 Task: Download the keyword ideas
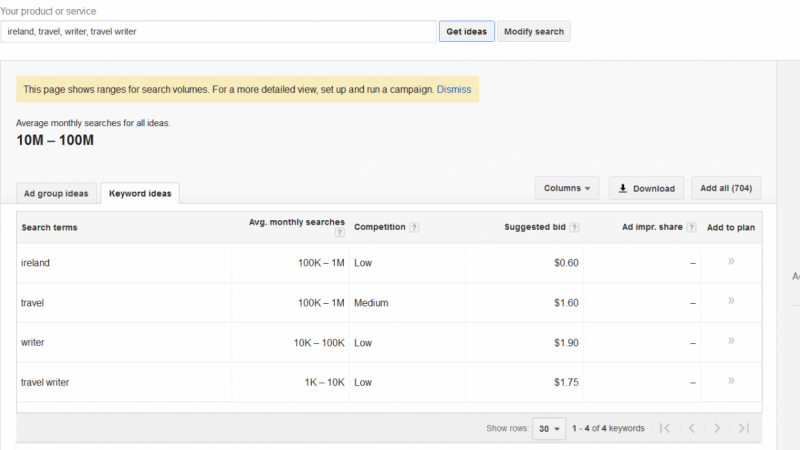click(646, 188)
